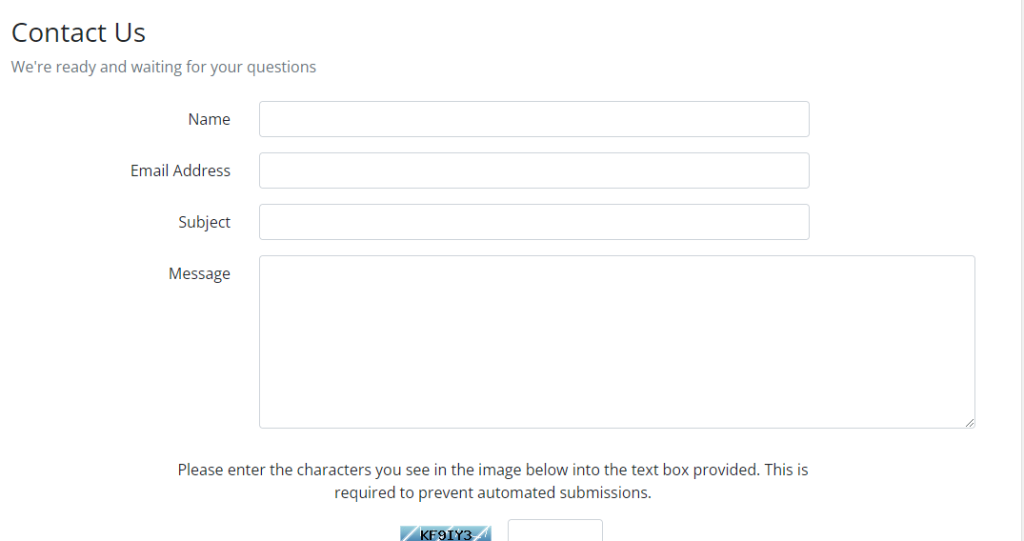Click the word 'questions' in the subtitle

281,67
